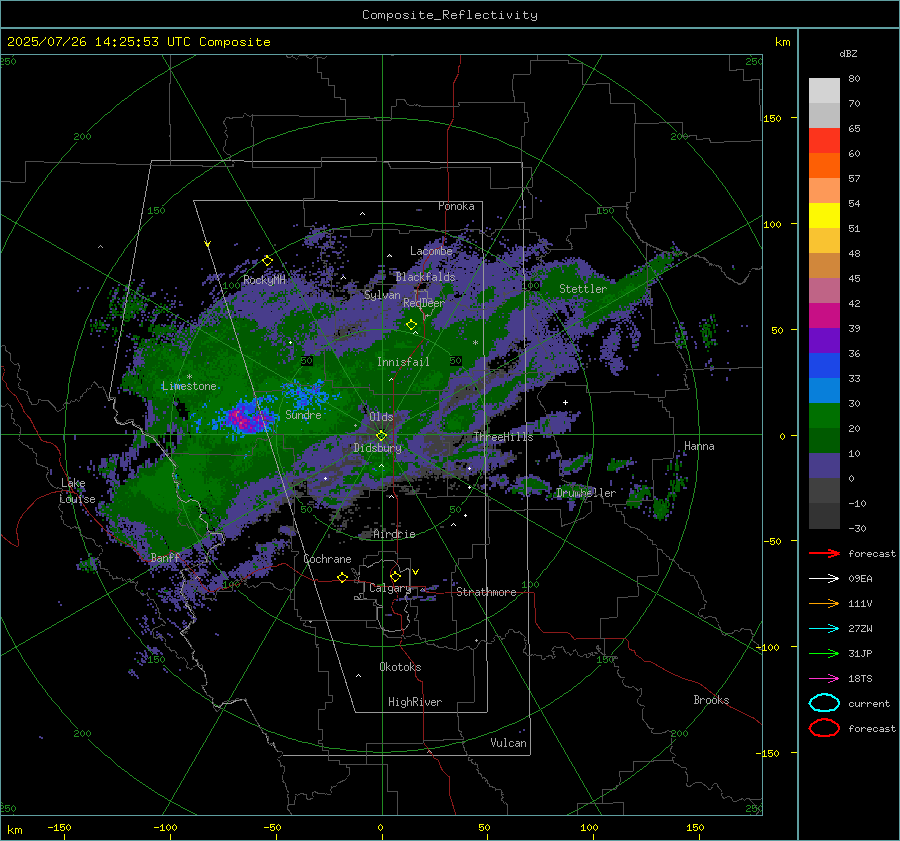The height and width of the screenshot is (841, 900).
Task: Click the red forecast arrow in the legend
Action: [824, 553]
